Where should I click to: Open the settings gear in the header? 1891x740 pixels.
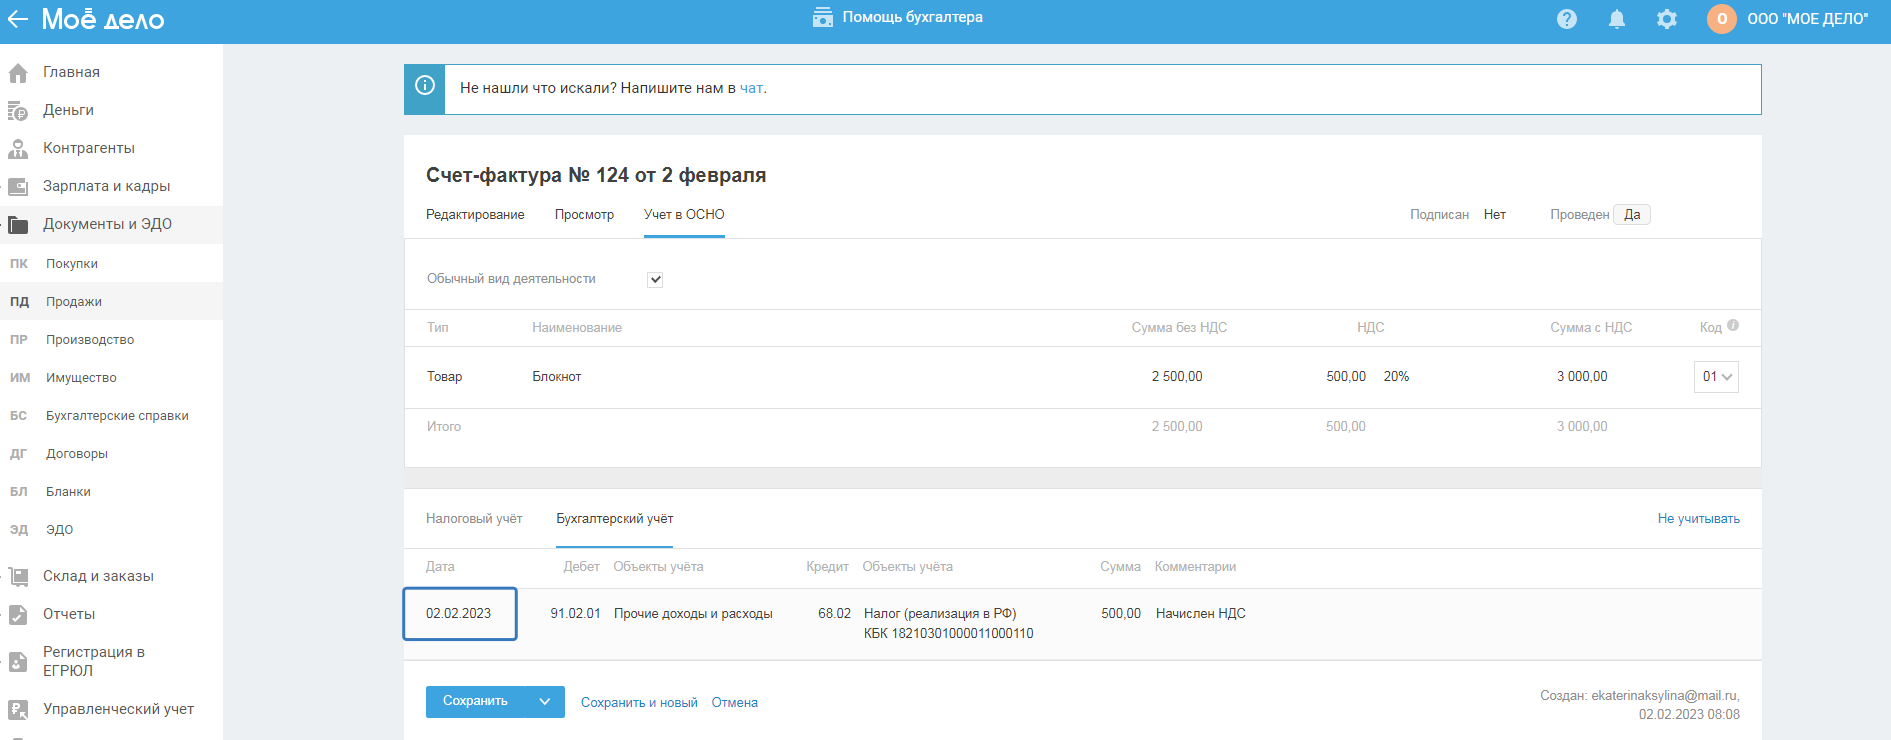tap(1667, 19)
